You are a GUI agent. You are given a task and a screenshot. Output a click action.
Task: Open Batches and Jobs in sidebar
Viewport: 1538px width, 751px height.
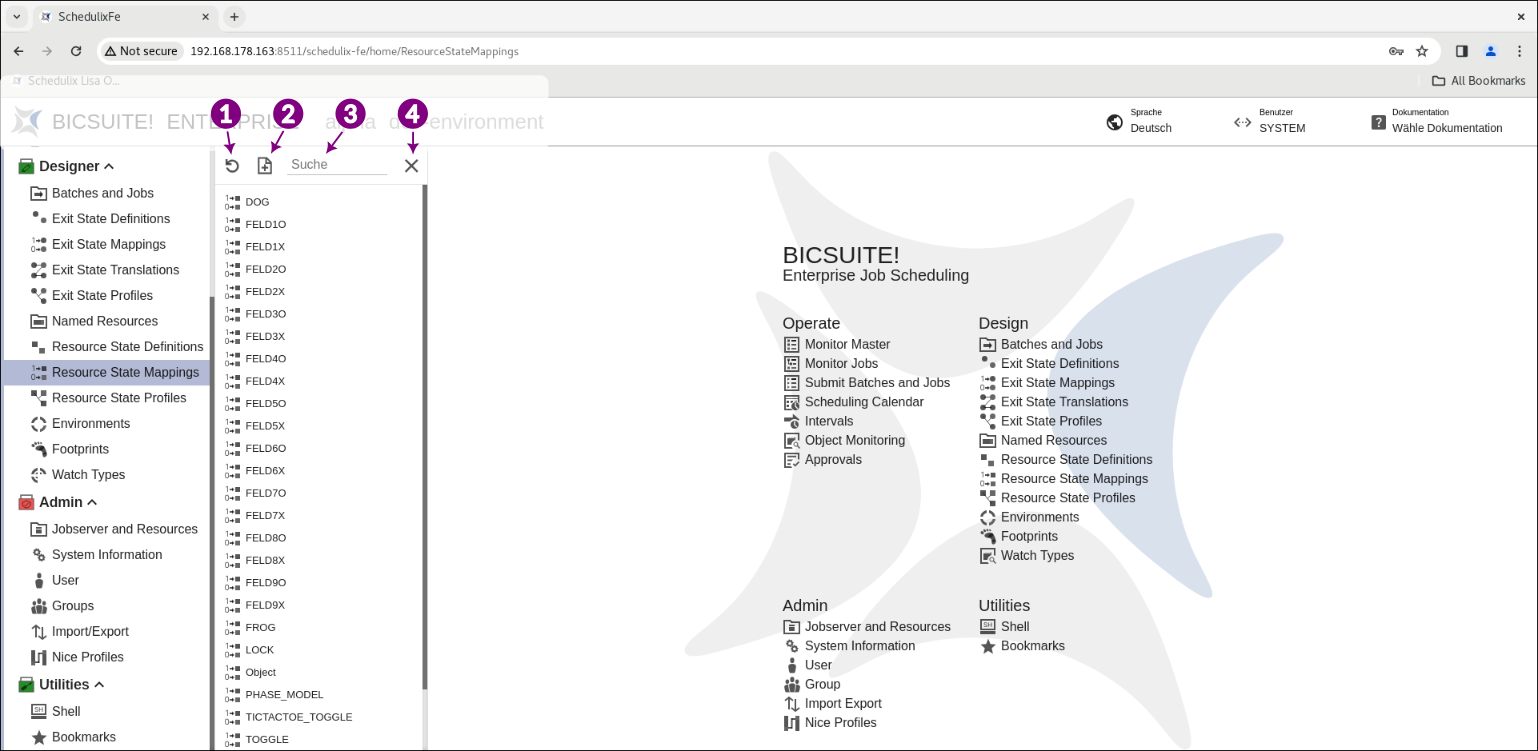tap(102, 193)
